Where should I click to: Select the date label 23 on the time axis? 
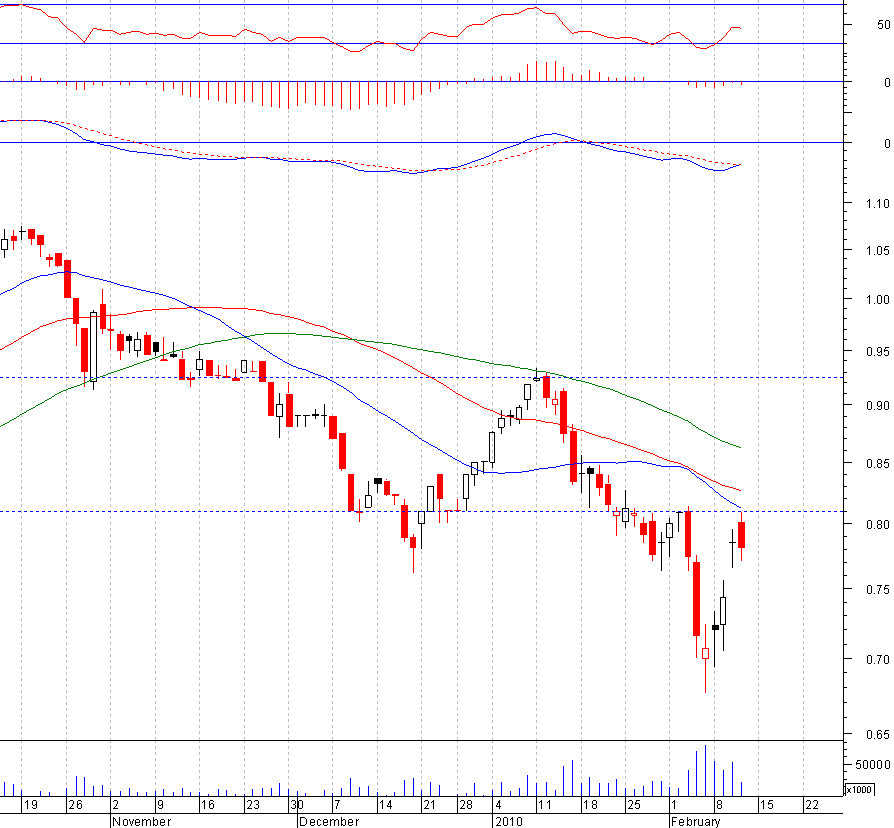(x=253, y=805)
